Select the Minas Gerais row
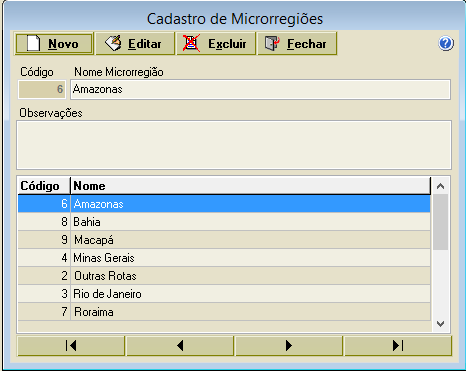 pos(224,258)
